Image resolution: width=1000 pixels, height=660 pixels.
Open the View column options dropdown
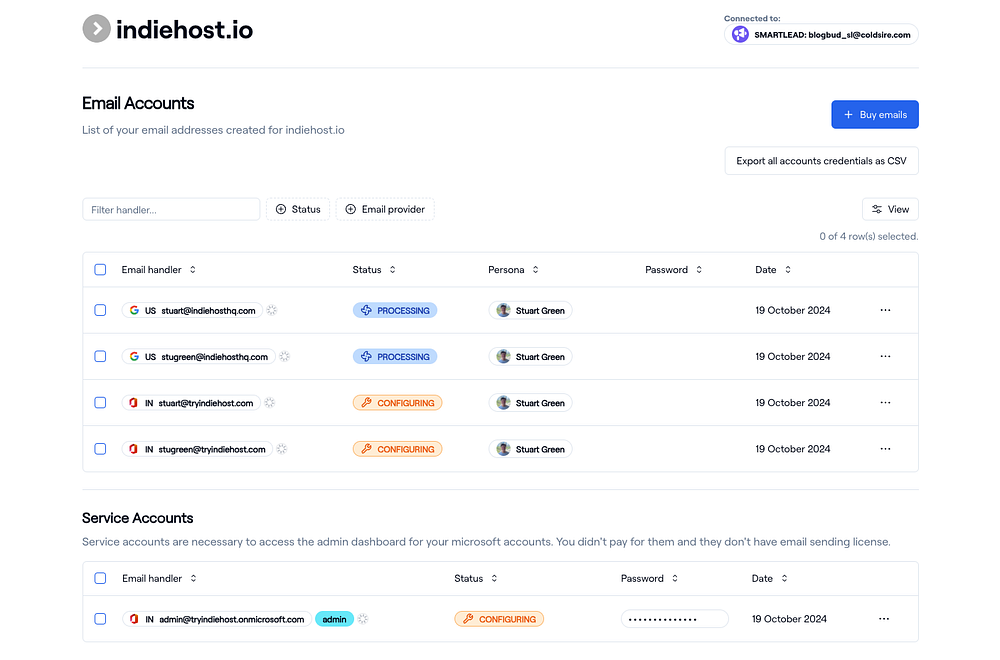pyautogui.click(x=890, y=209)
